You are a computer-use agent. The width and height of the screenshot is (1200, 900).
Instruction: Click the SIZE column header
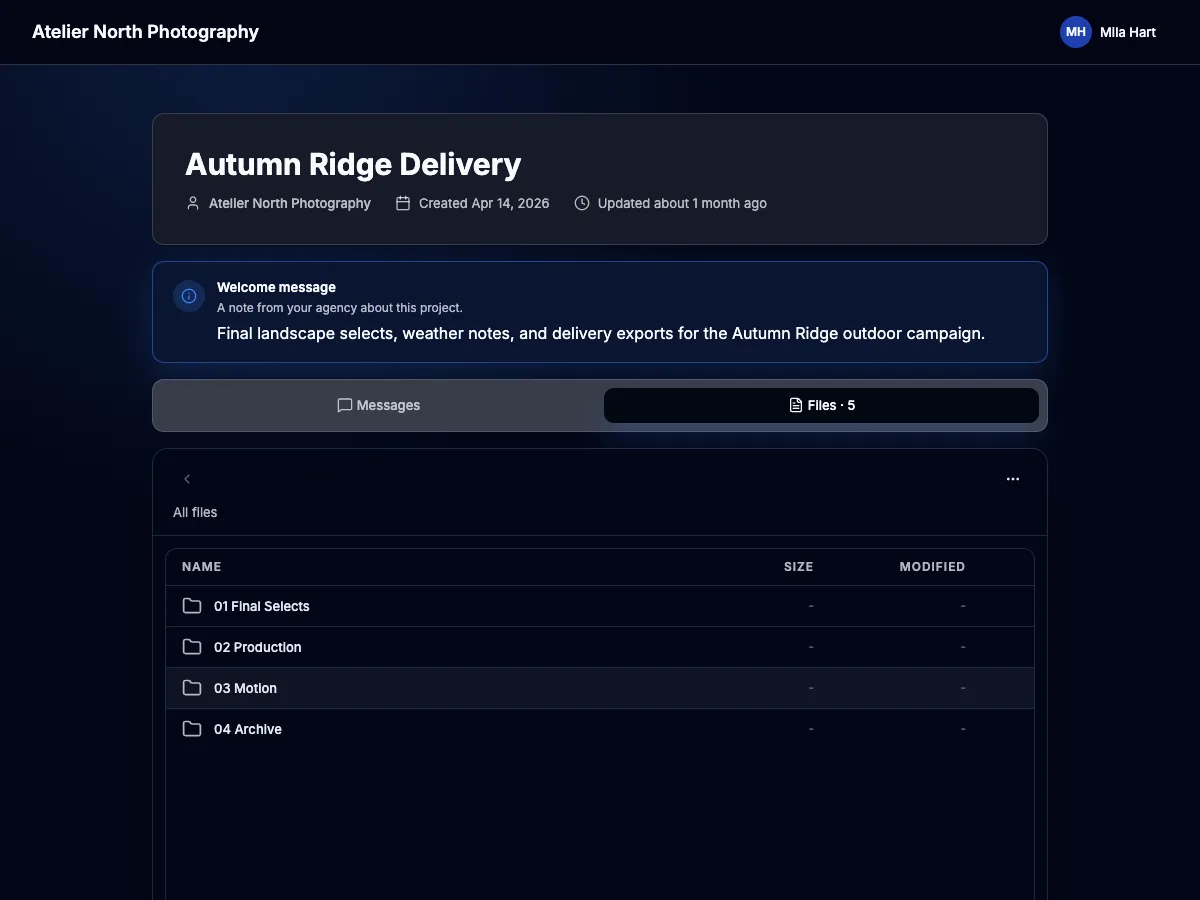(799, 567)
